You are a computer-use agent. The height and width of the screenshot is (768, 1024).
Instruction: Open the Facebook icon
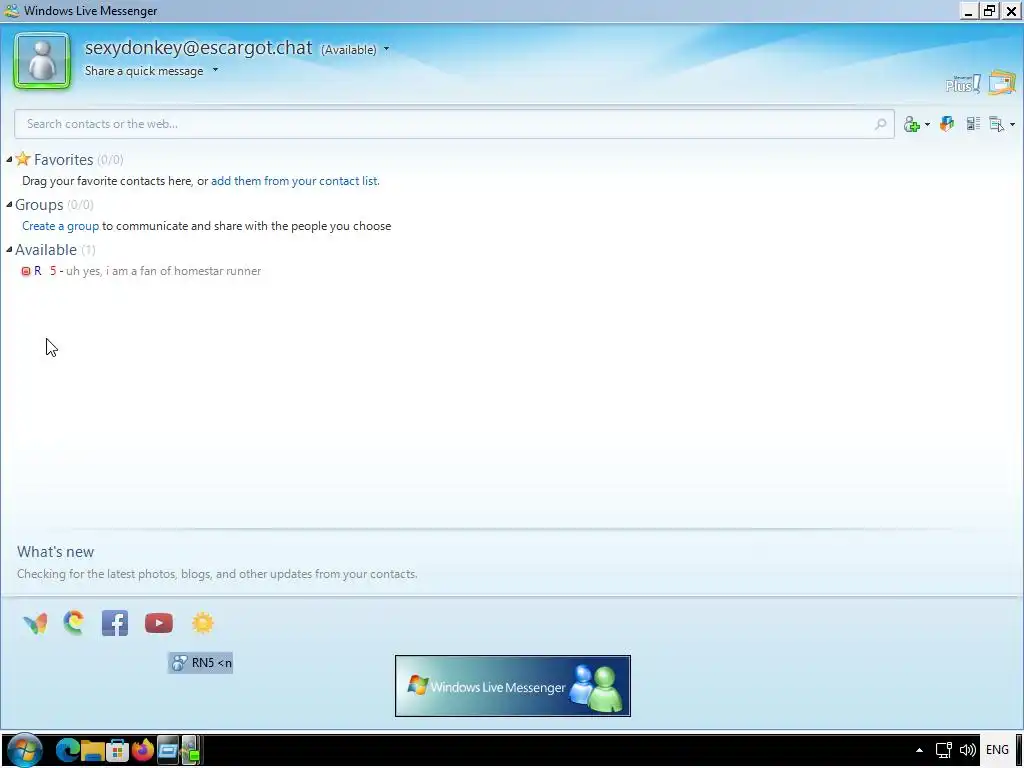pos(115,623)
